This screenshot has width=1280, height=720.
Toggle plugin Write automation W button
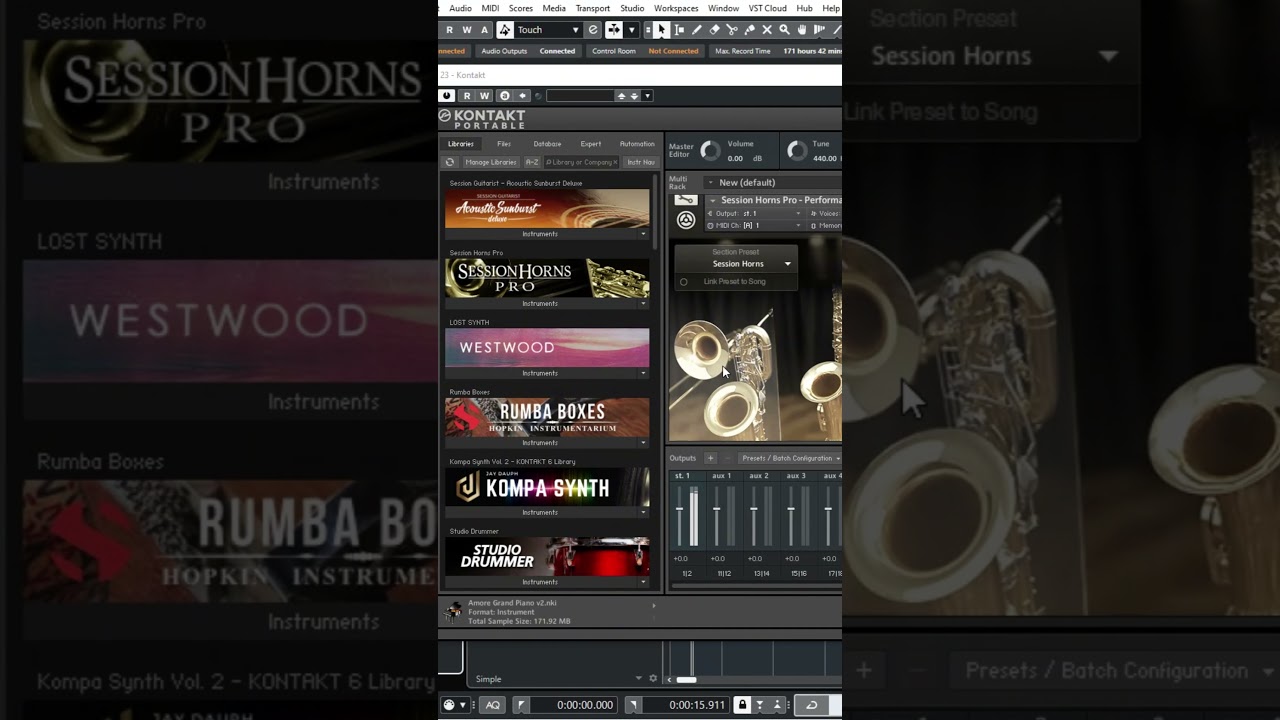click(485, 96)
